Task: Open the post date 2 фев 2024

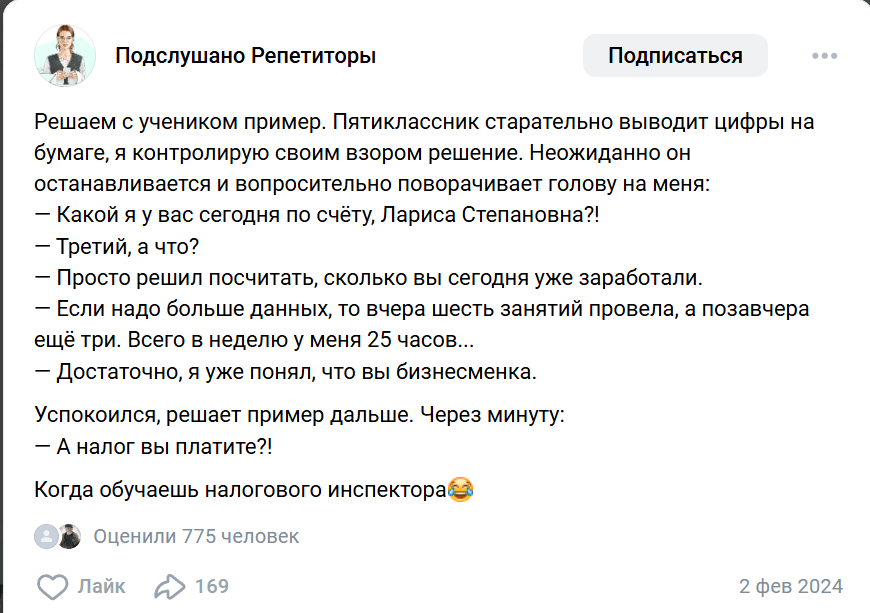Action: [x=790, y=587]
